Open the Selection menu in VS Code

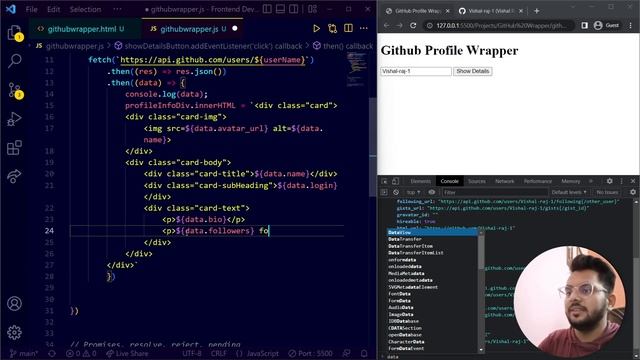(x=85, y=9)
